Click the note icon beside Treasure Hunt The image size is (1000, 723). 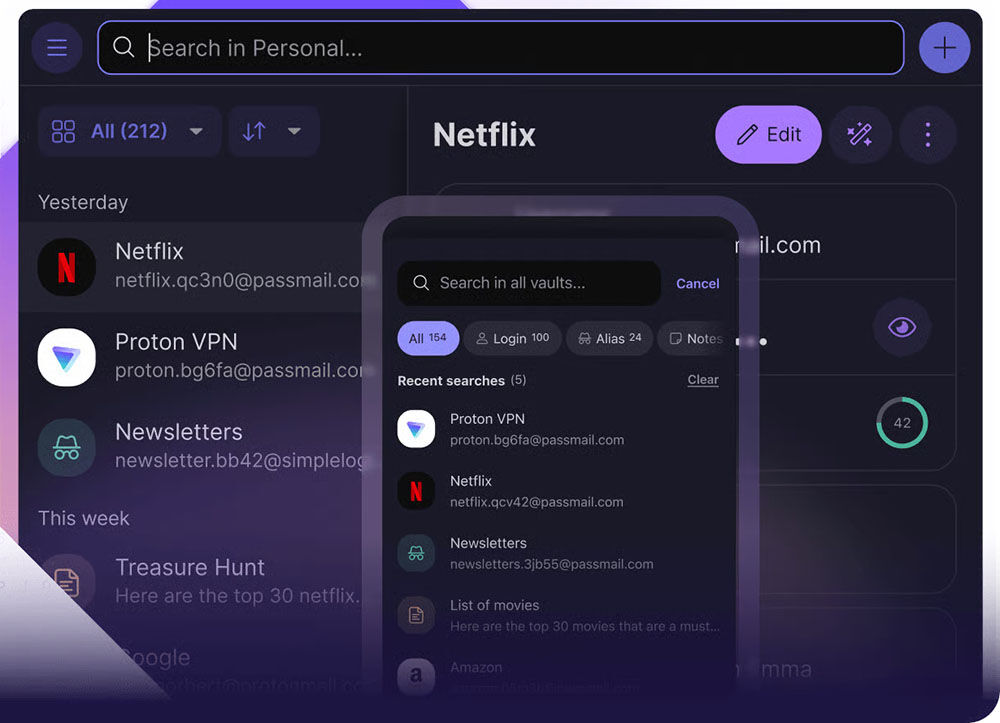(66, 581)
